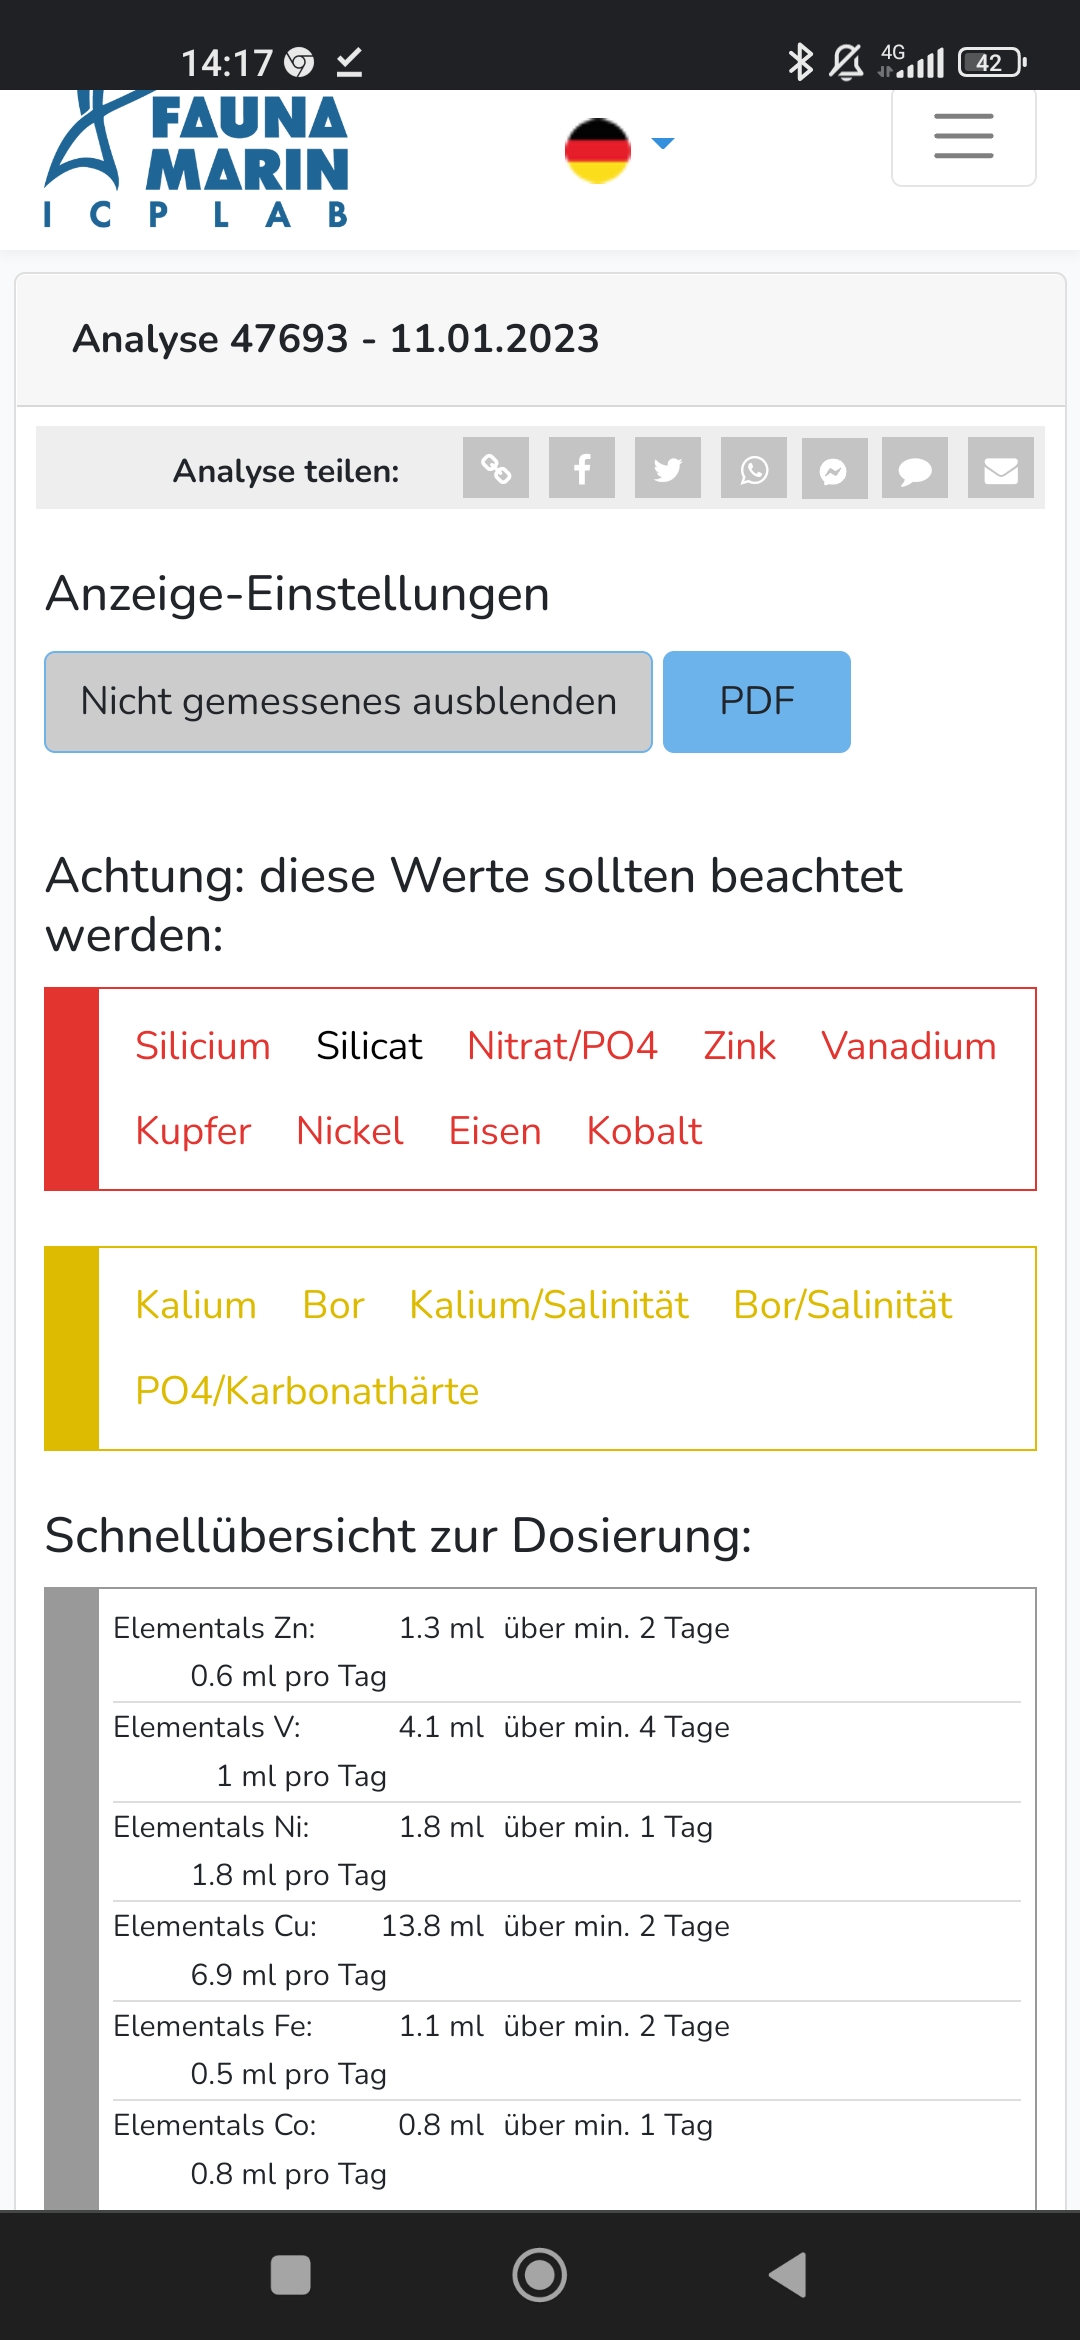1080x2340 pixels.
Task: Share analysis via SMS chat bubble
Action: (914, 468)
